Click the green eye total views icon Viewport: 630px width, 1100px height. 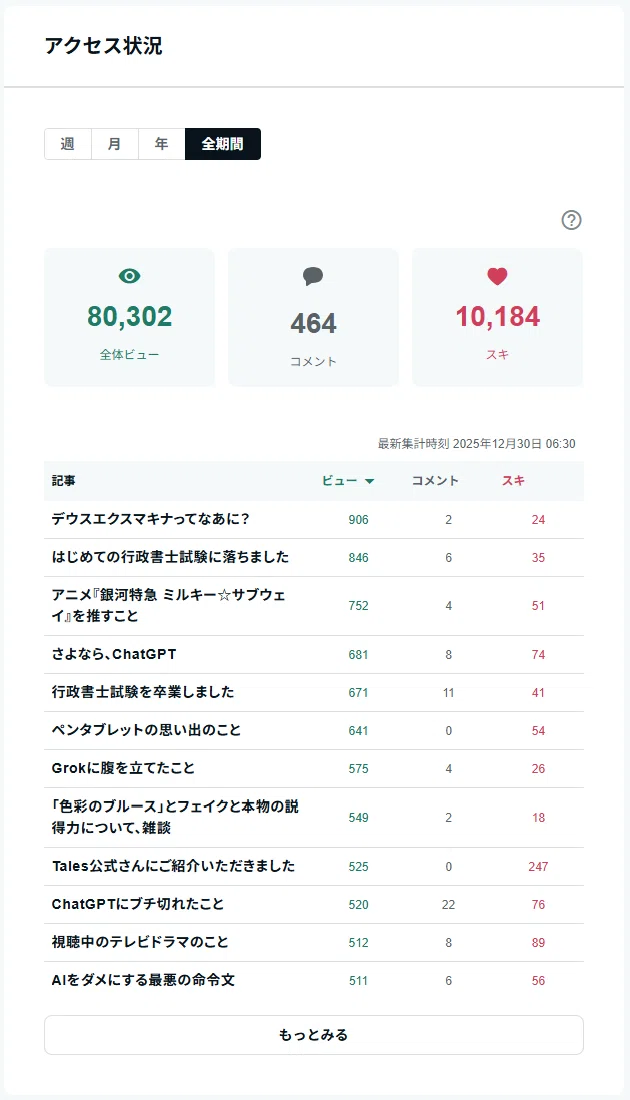tap(130, 276)
